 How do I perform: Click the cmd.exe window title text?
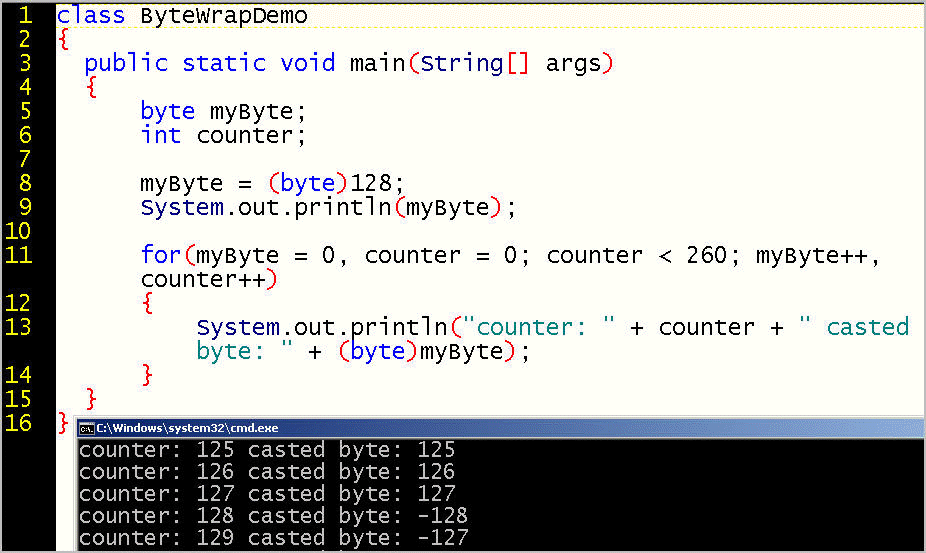pyautogui.click(x=187, y=428)
